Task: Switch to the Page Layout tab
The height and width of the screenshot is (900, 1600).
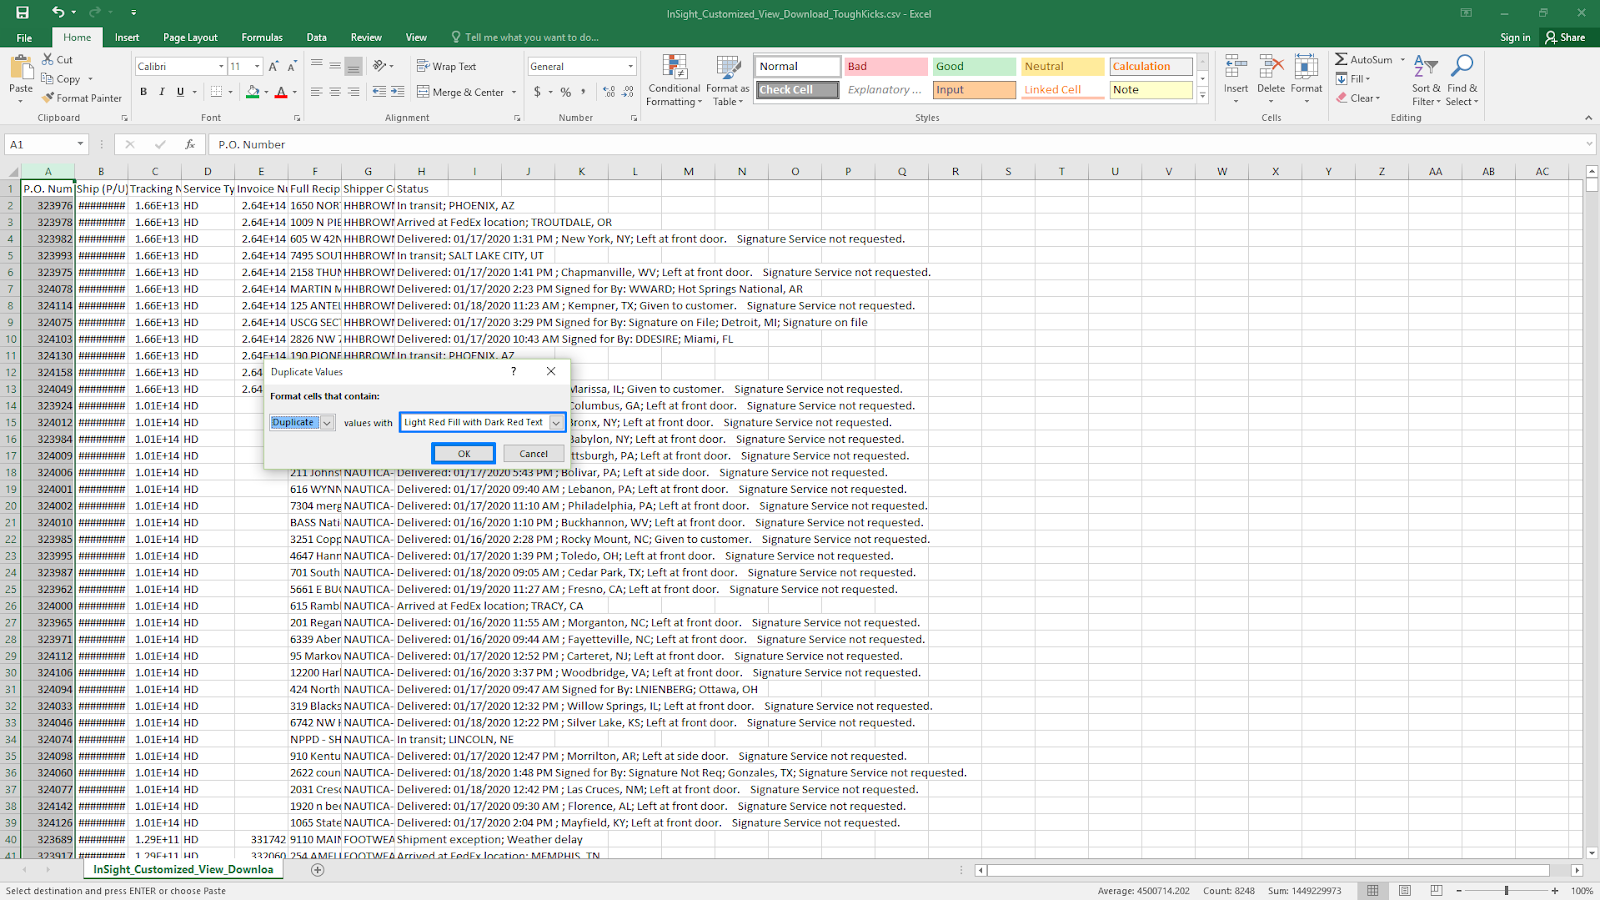Action: [190, 37]
